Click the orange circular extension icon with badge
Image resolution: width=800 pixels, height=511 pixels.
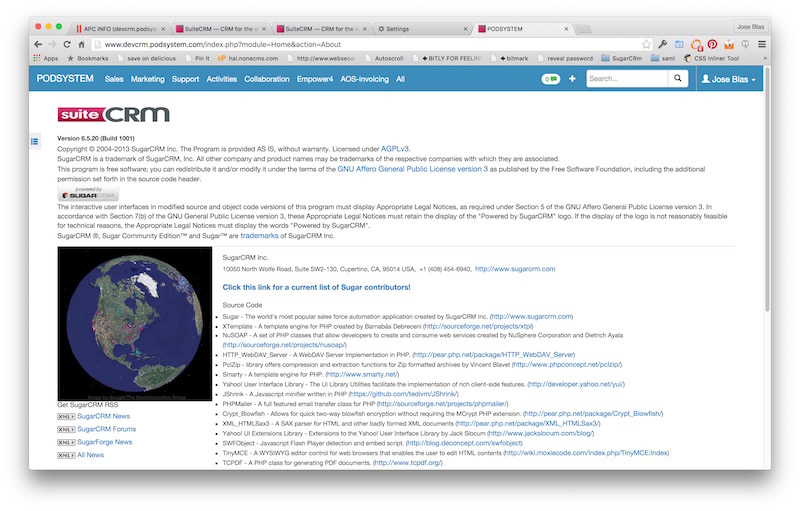[696, 45]
